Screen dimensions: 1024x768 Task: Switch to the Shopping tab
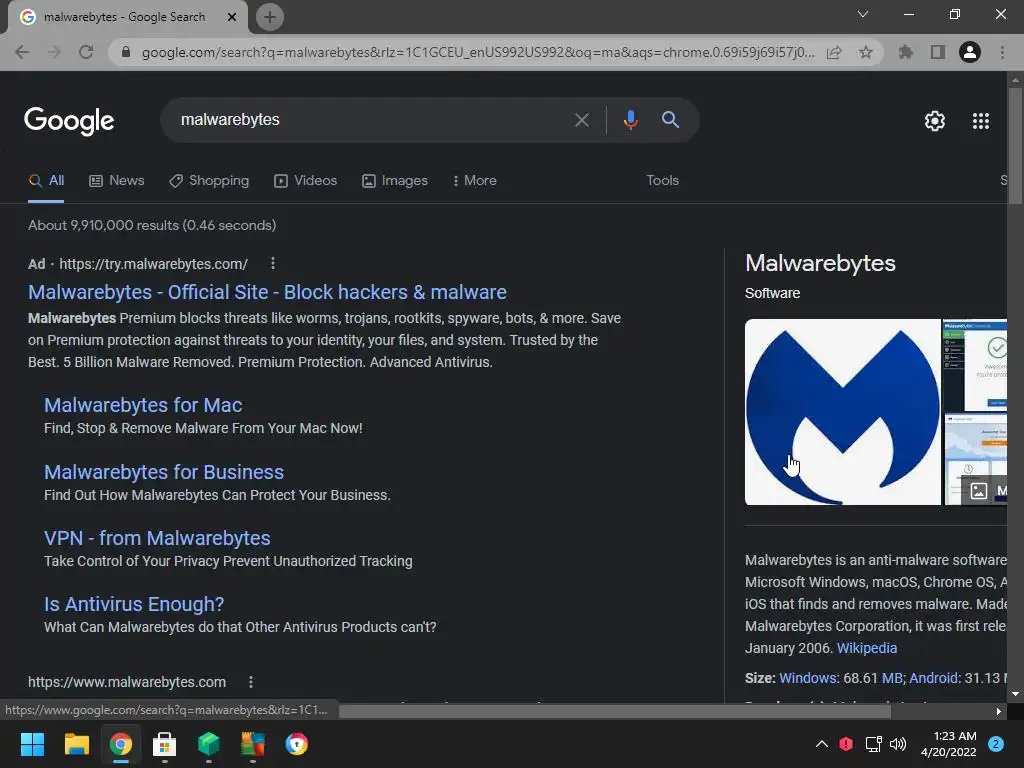click(x=209, y=181)
